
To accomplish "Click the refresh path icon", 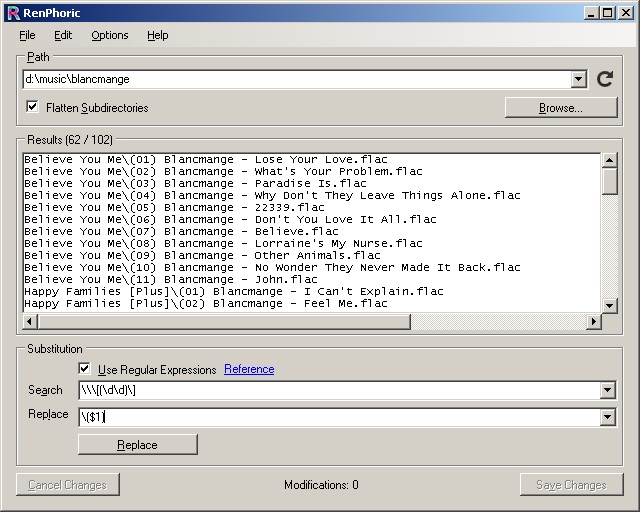I will pos(605,79).
